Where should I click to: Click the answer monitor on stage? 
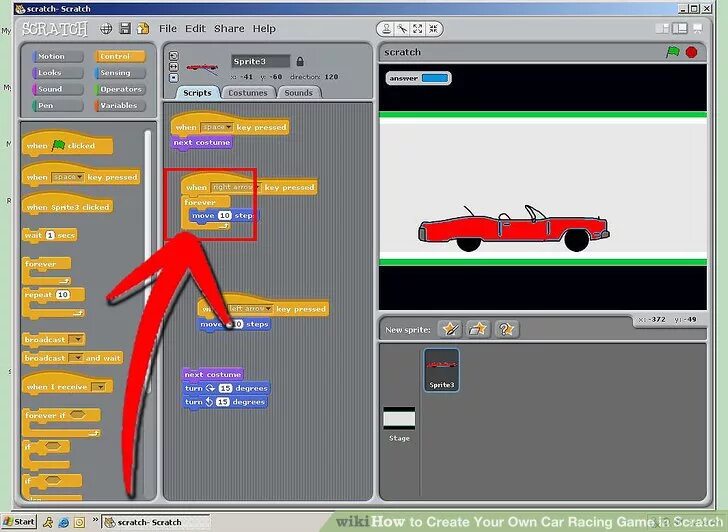[418, 78]
